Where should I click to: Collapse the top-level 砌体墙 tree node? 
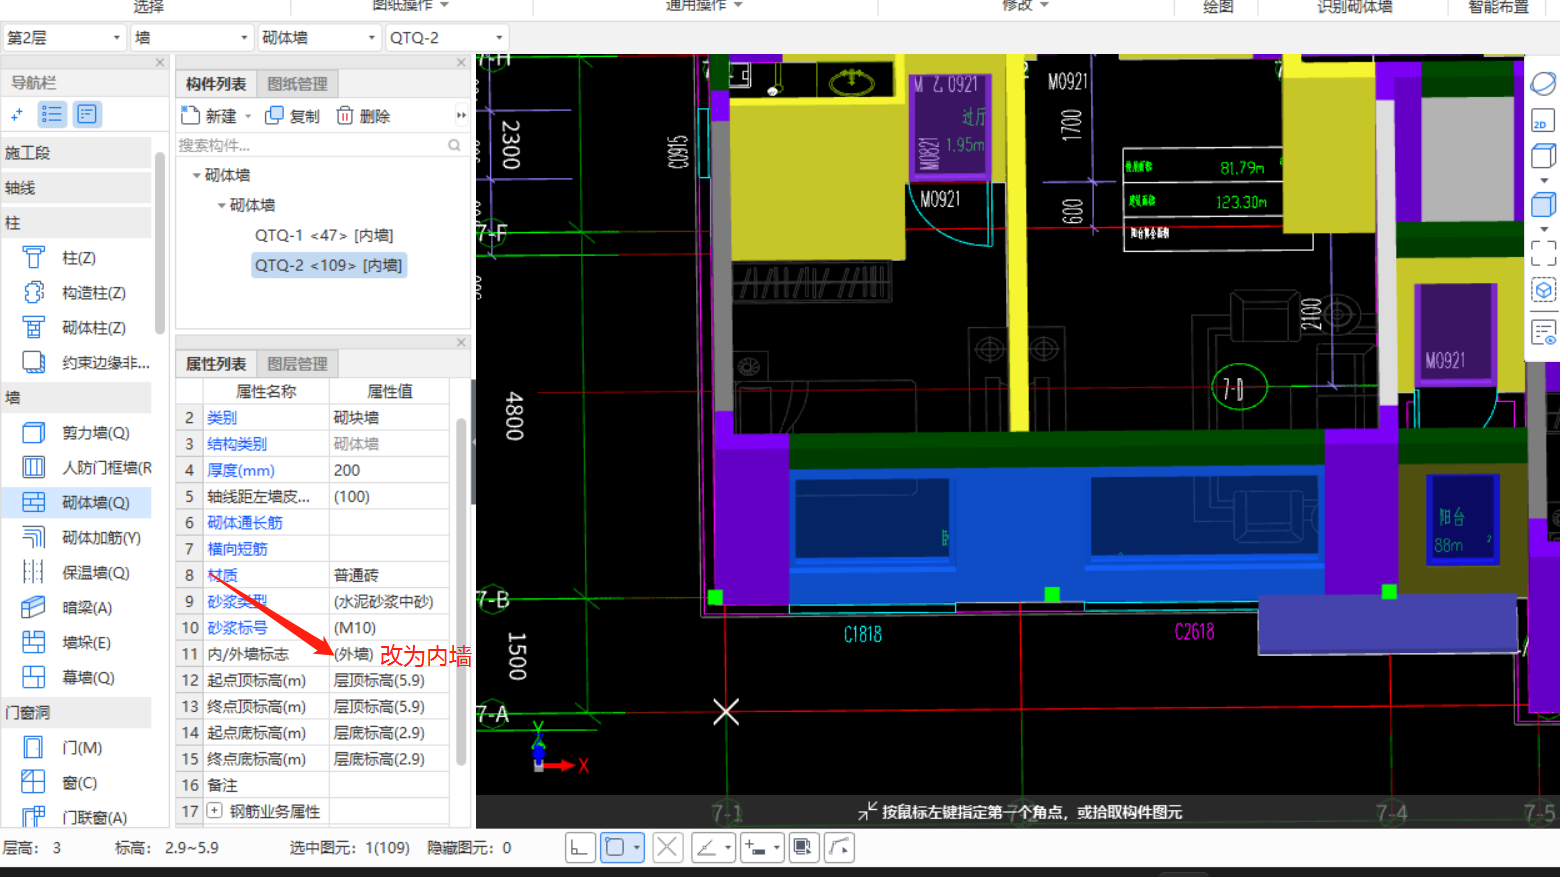(196, 175)
